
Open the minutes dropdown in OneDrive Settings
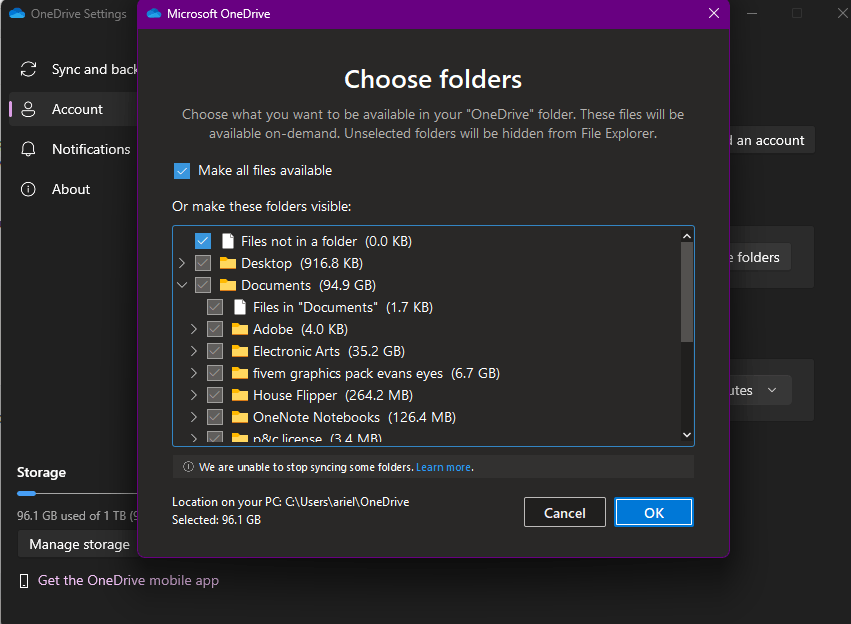click(760, 390)
